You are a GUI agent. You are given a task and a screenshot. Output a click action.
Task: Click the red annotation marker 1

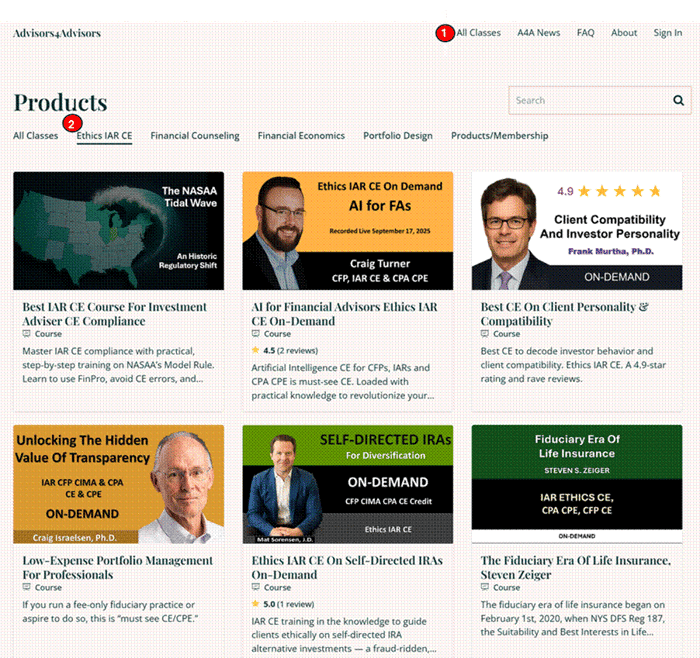444,33
